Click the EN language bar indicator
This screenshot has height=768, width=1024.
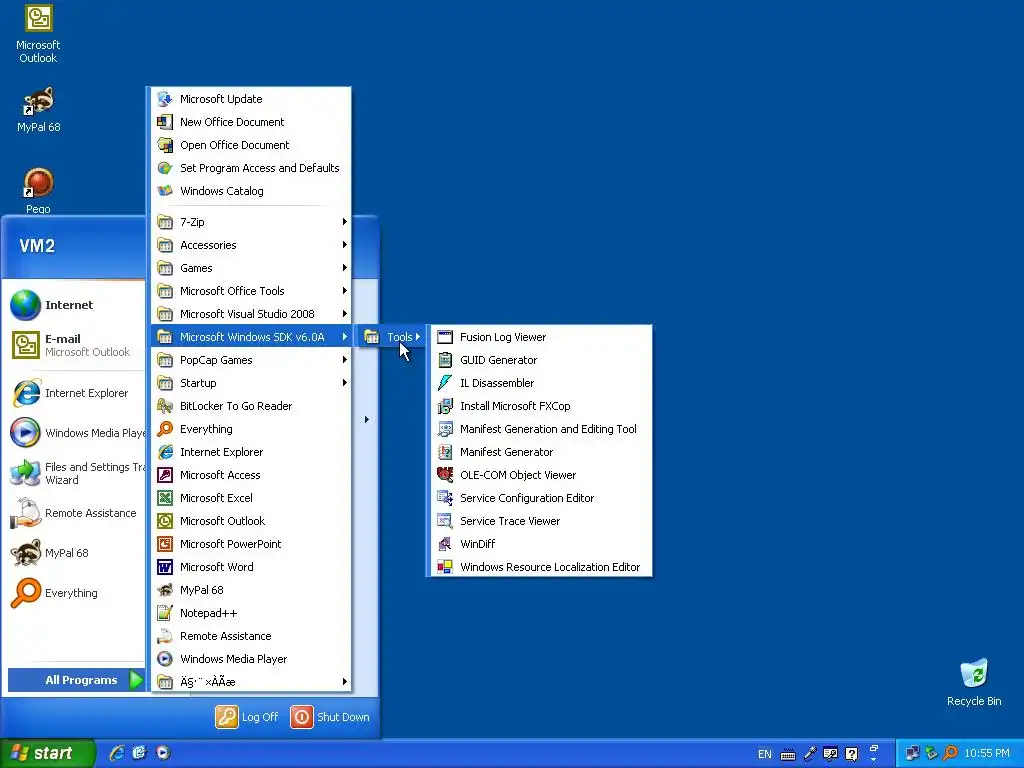(765, 754)
